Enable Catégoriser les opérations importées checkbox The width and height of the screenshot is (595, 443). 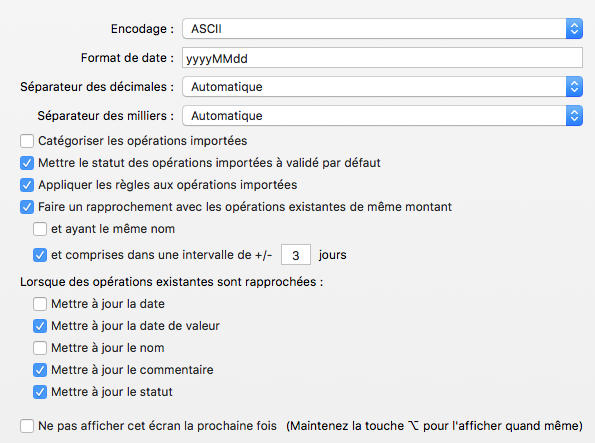click(27, 141)
